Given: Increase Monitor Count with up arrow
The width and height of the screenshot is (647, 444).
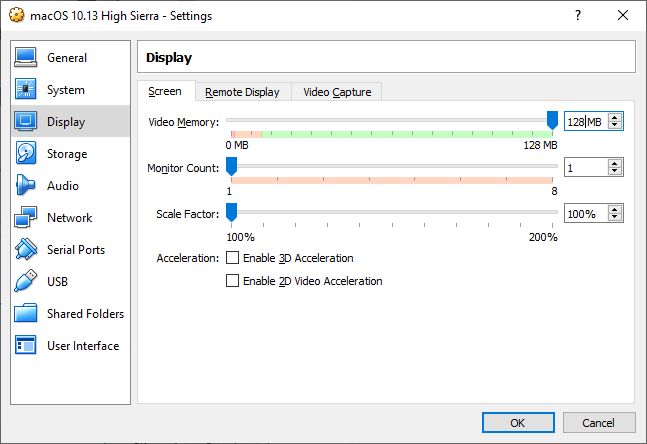Looking at the screenshot, I should pos(615,163).
